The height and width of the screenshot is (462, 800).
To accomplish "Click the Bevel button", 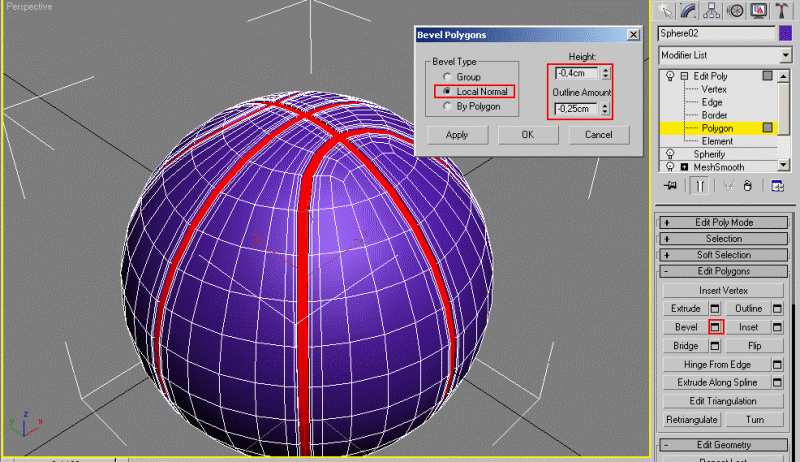I will (685, 327).
